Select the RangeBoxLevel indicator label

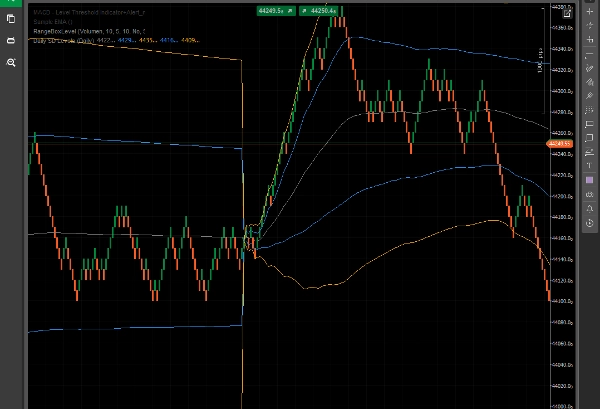(x=89, y=31)
